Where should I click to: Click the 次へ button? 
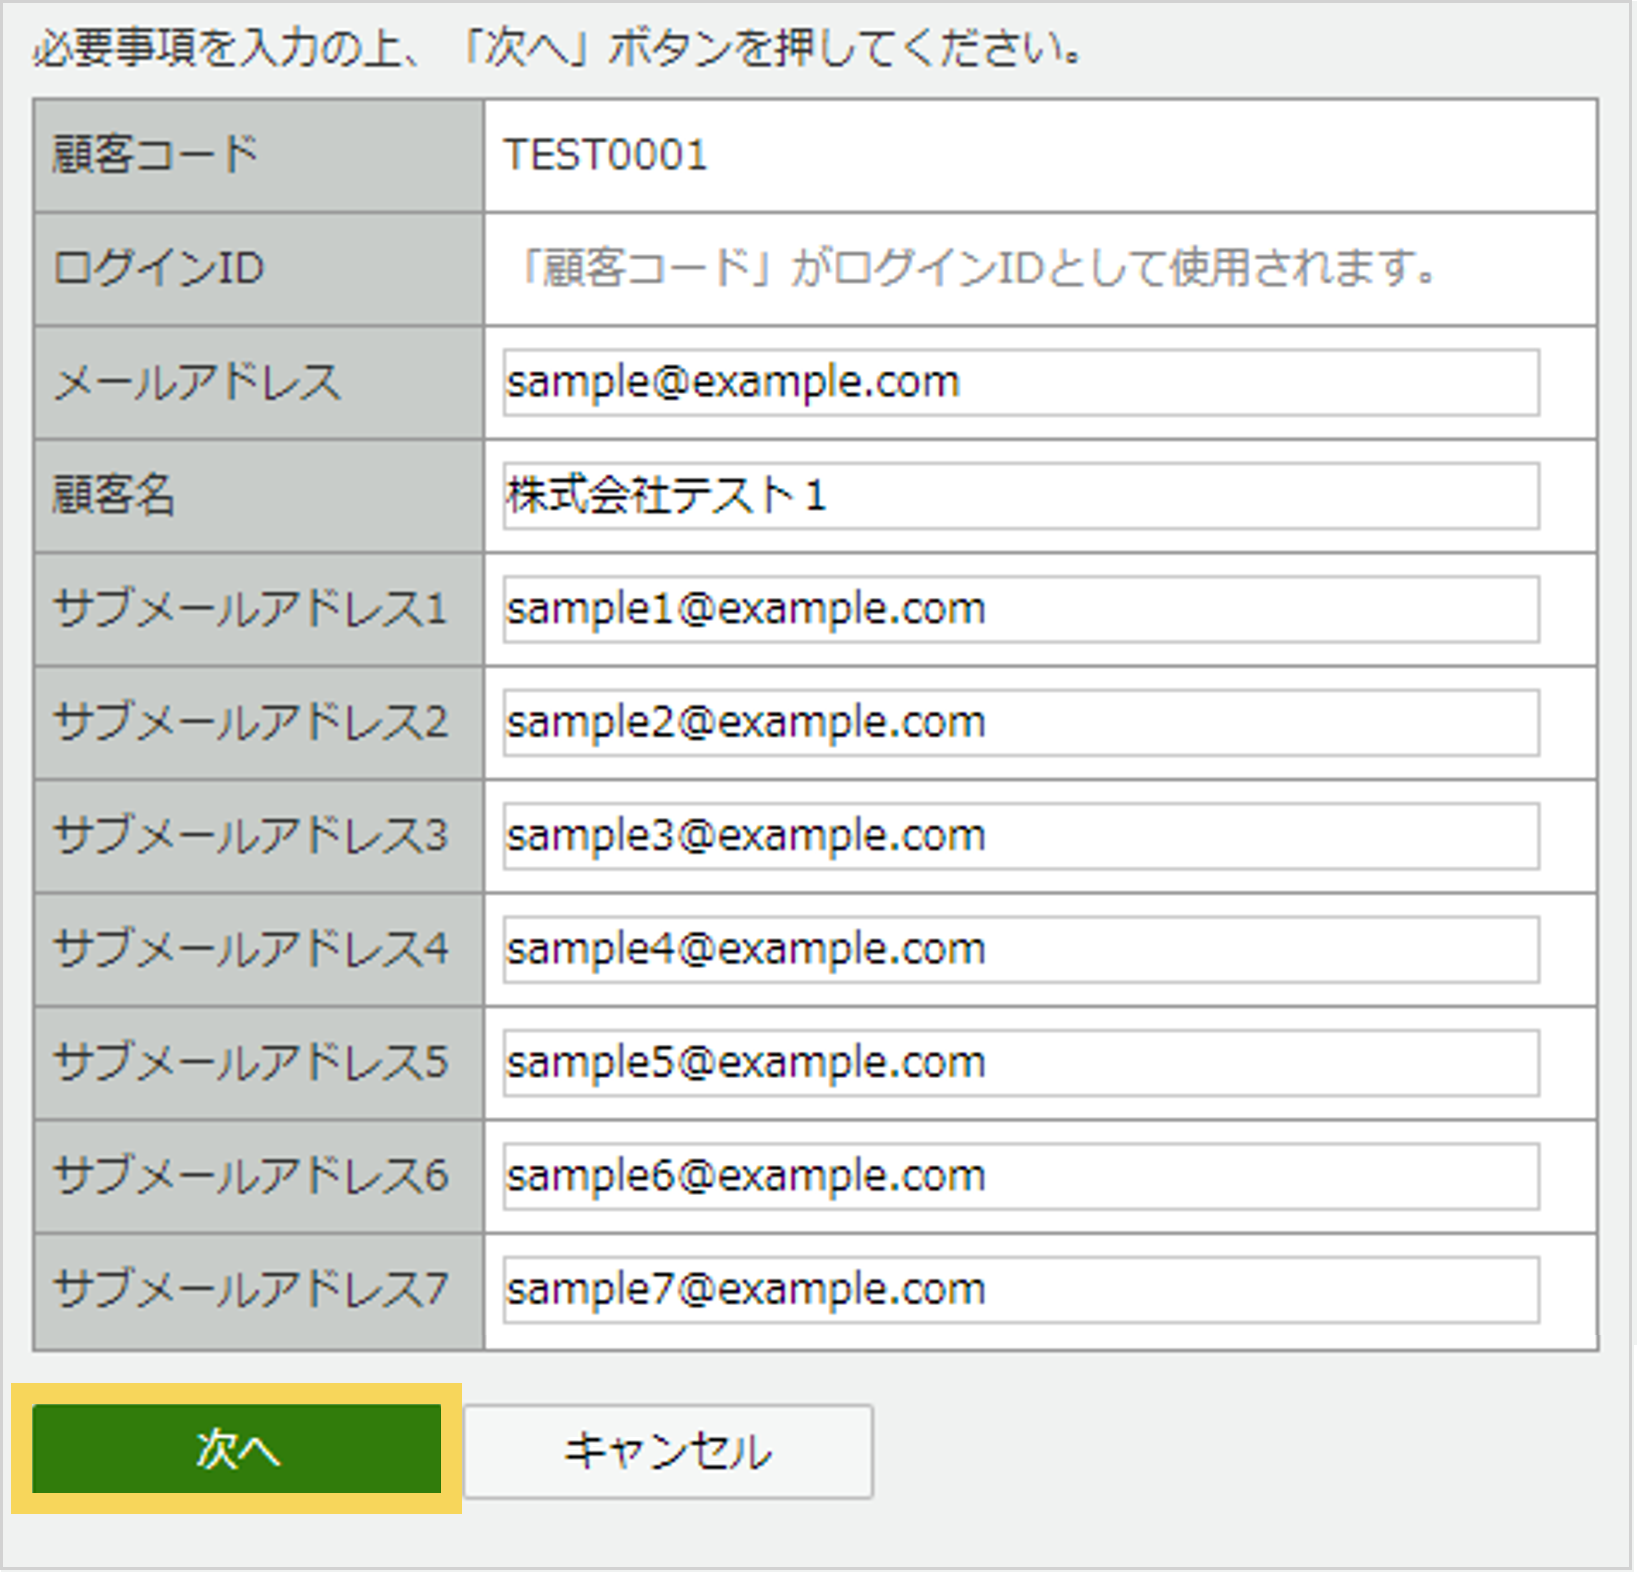pyautogui.click(x=236, y=1449)
